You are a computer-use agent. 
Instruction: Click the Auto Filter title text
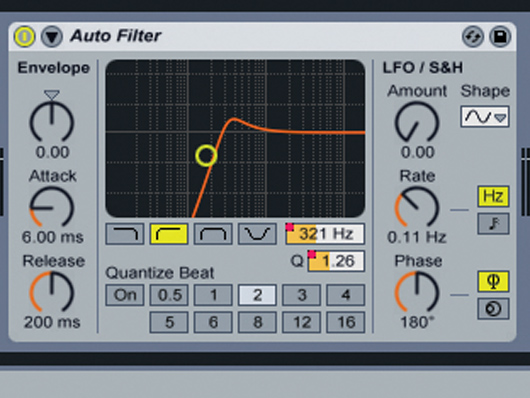click(116, 36)
